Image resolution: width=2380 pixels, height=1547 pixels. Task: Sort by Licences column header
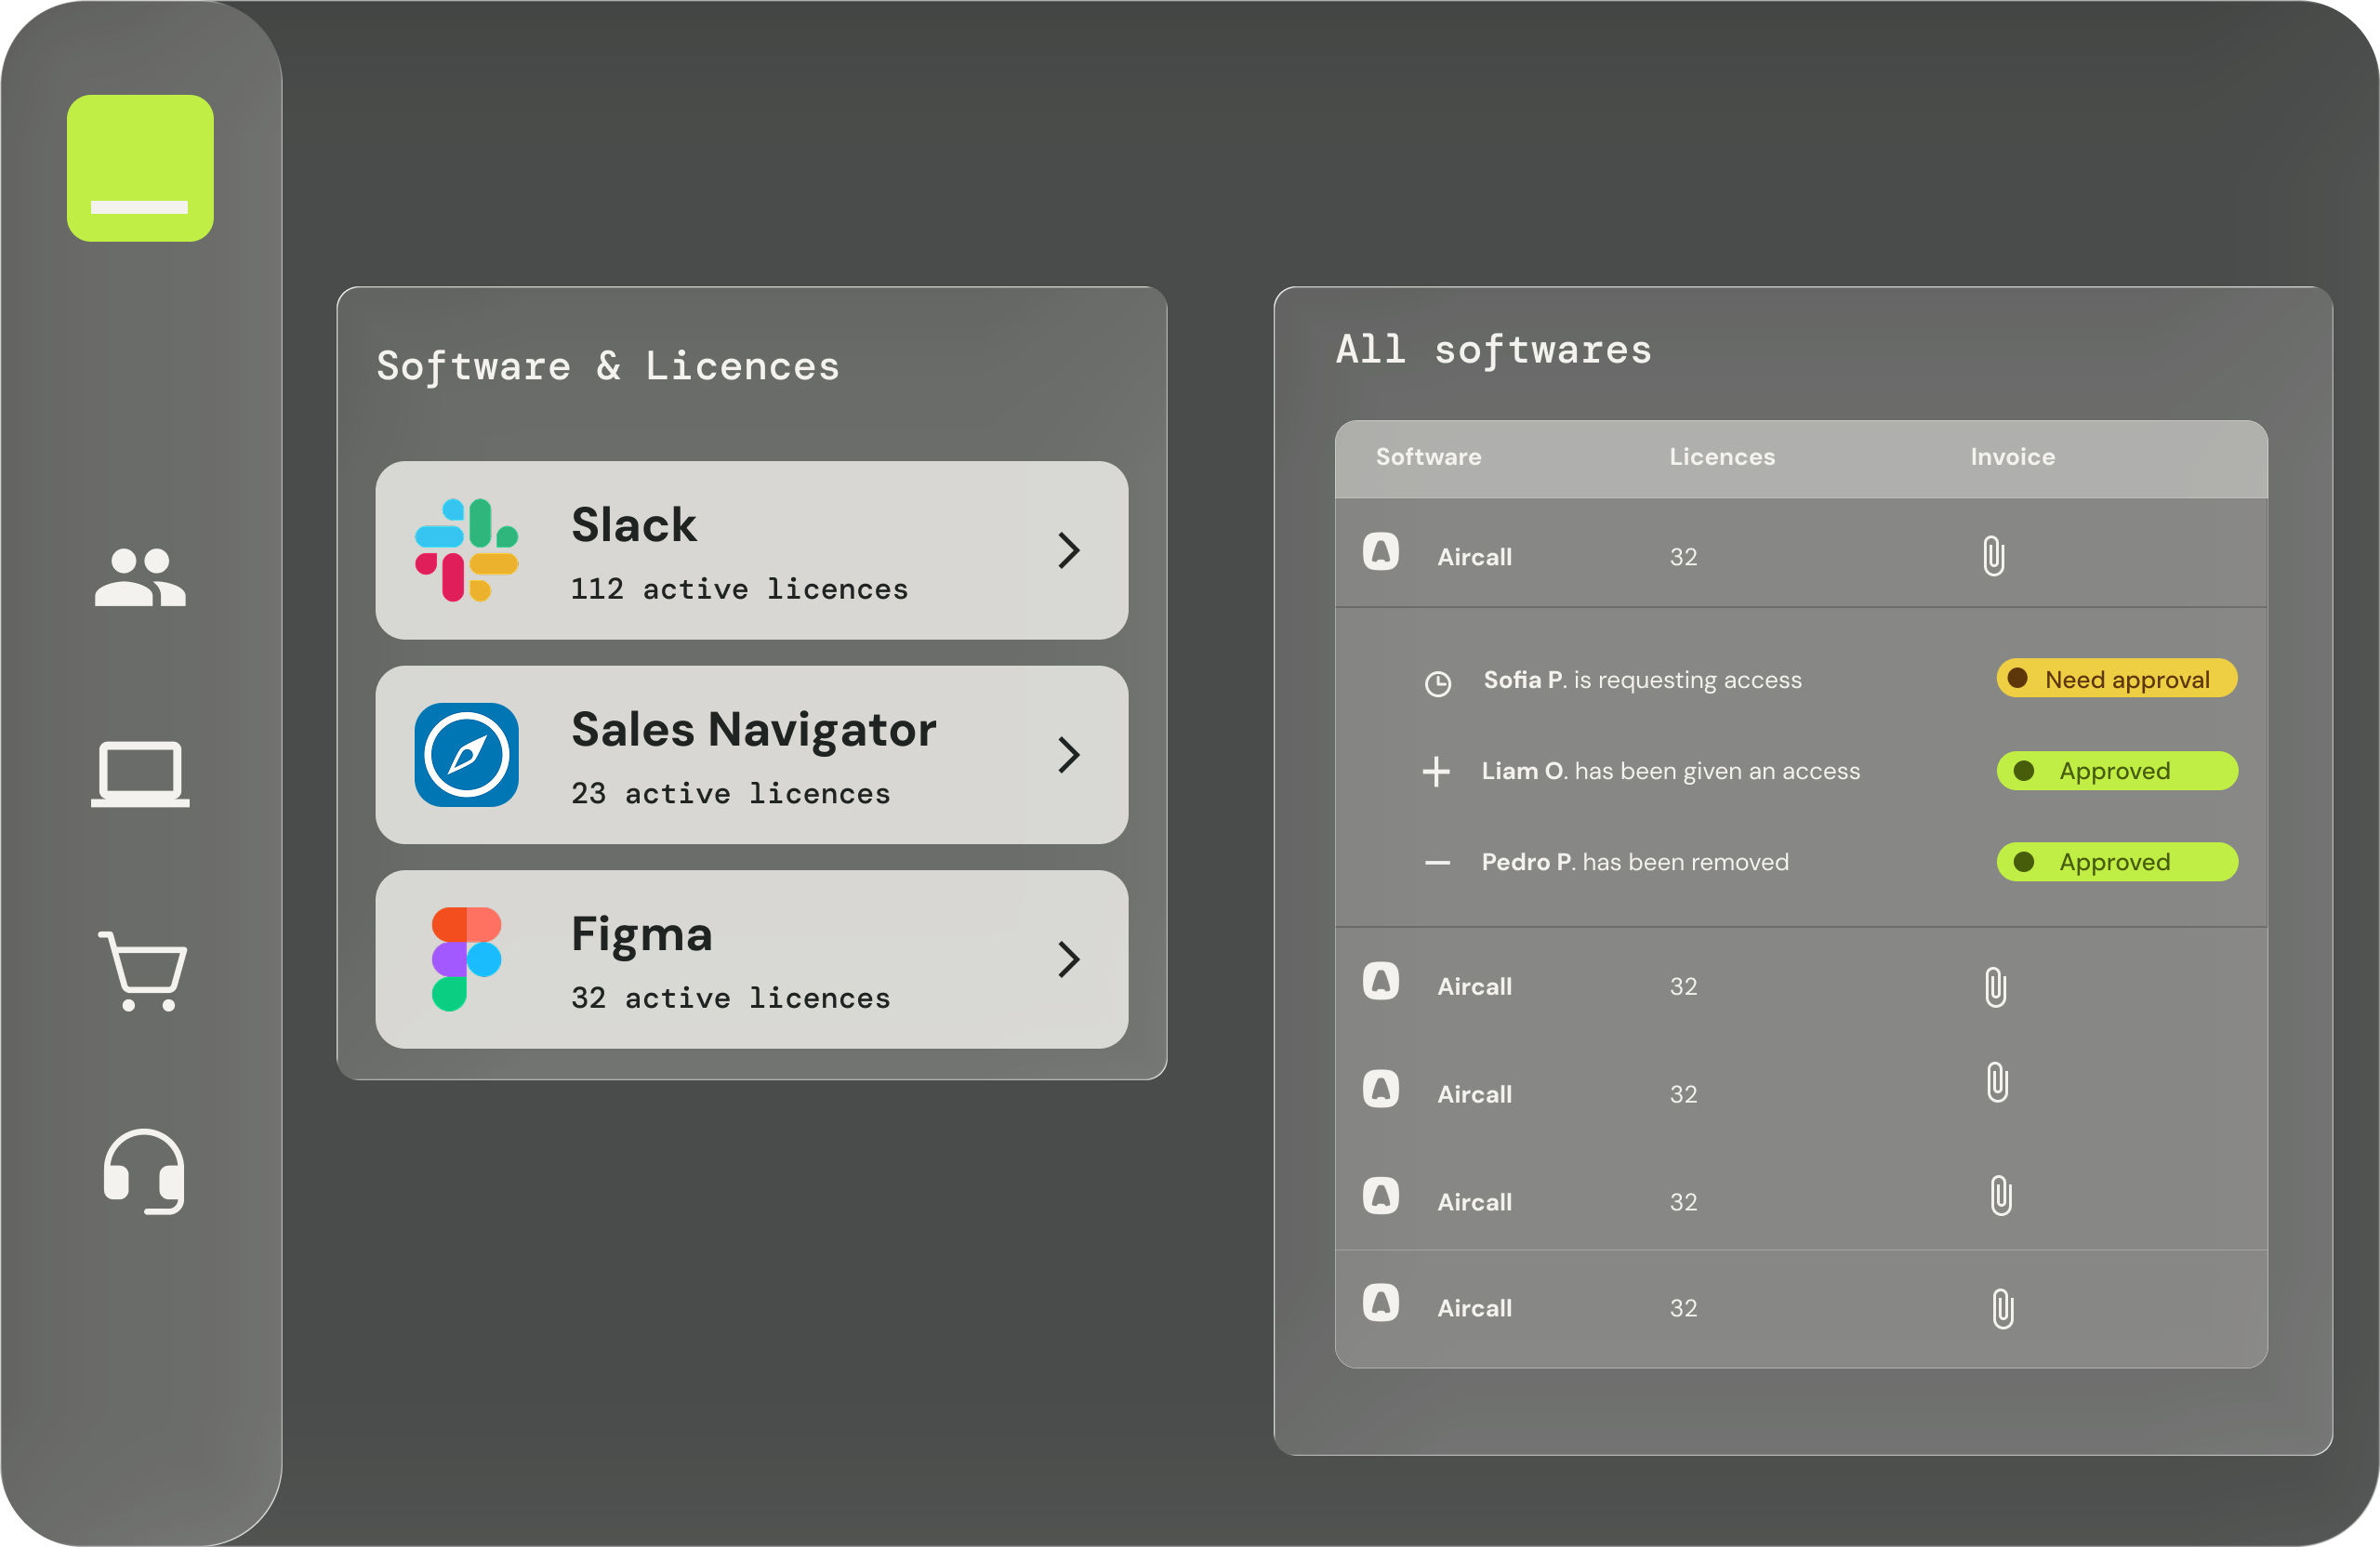click(1721, 457)
